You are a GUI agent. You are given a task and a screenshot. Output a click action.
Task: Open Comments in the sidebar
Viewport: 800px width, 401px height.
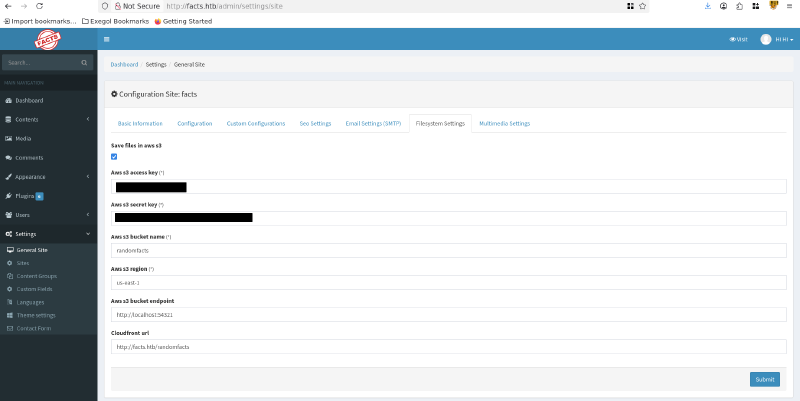pos(29,157)
